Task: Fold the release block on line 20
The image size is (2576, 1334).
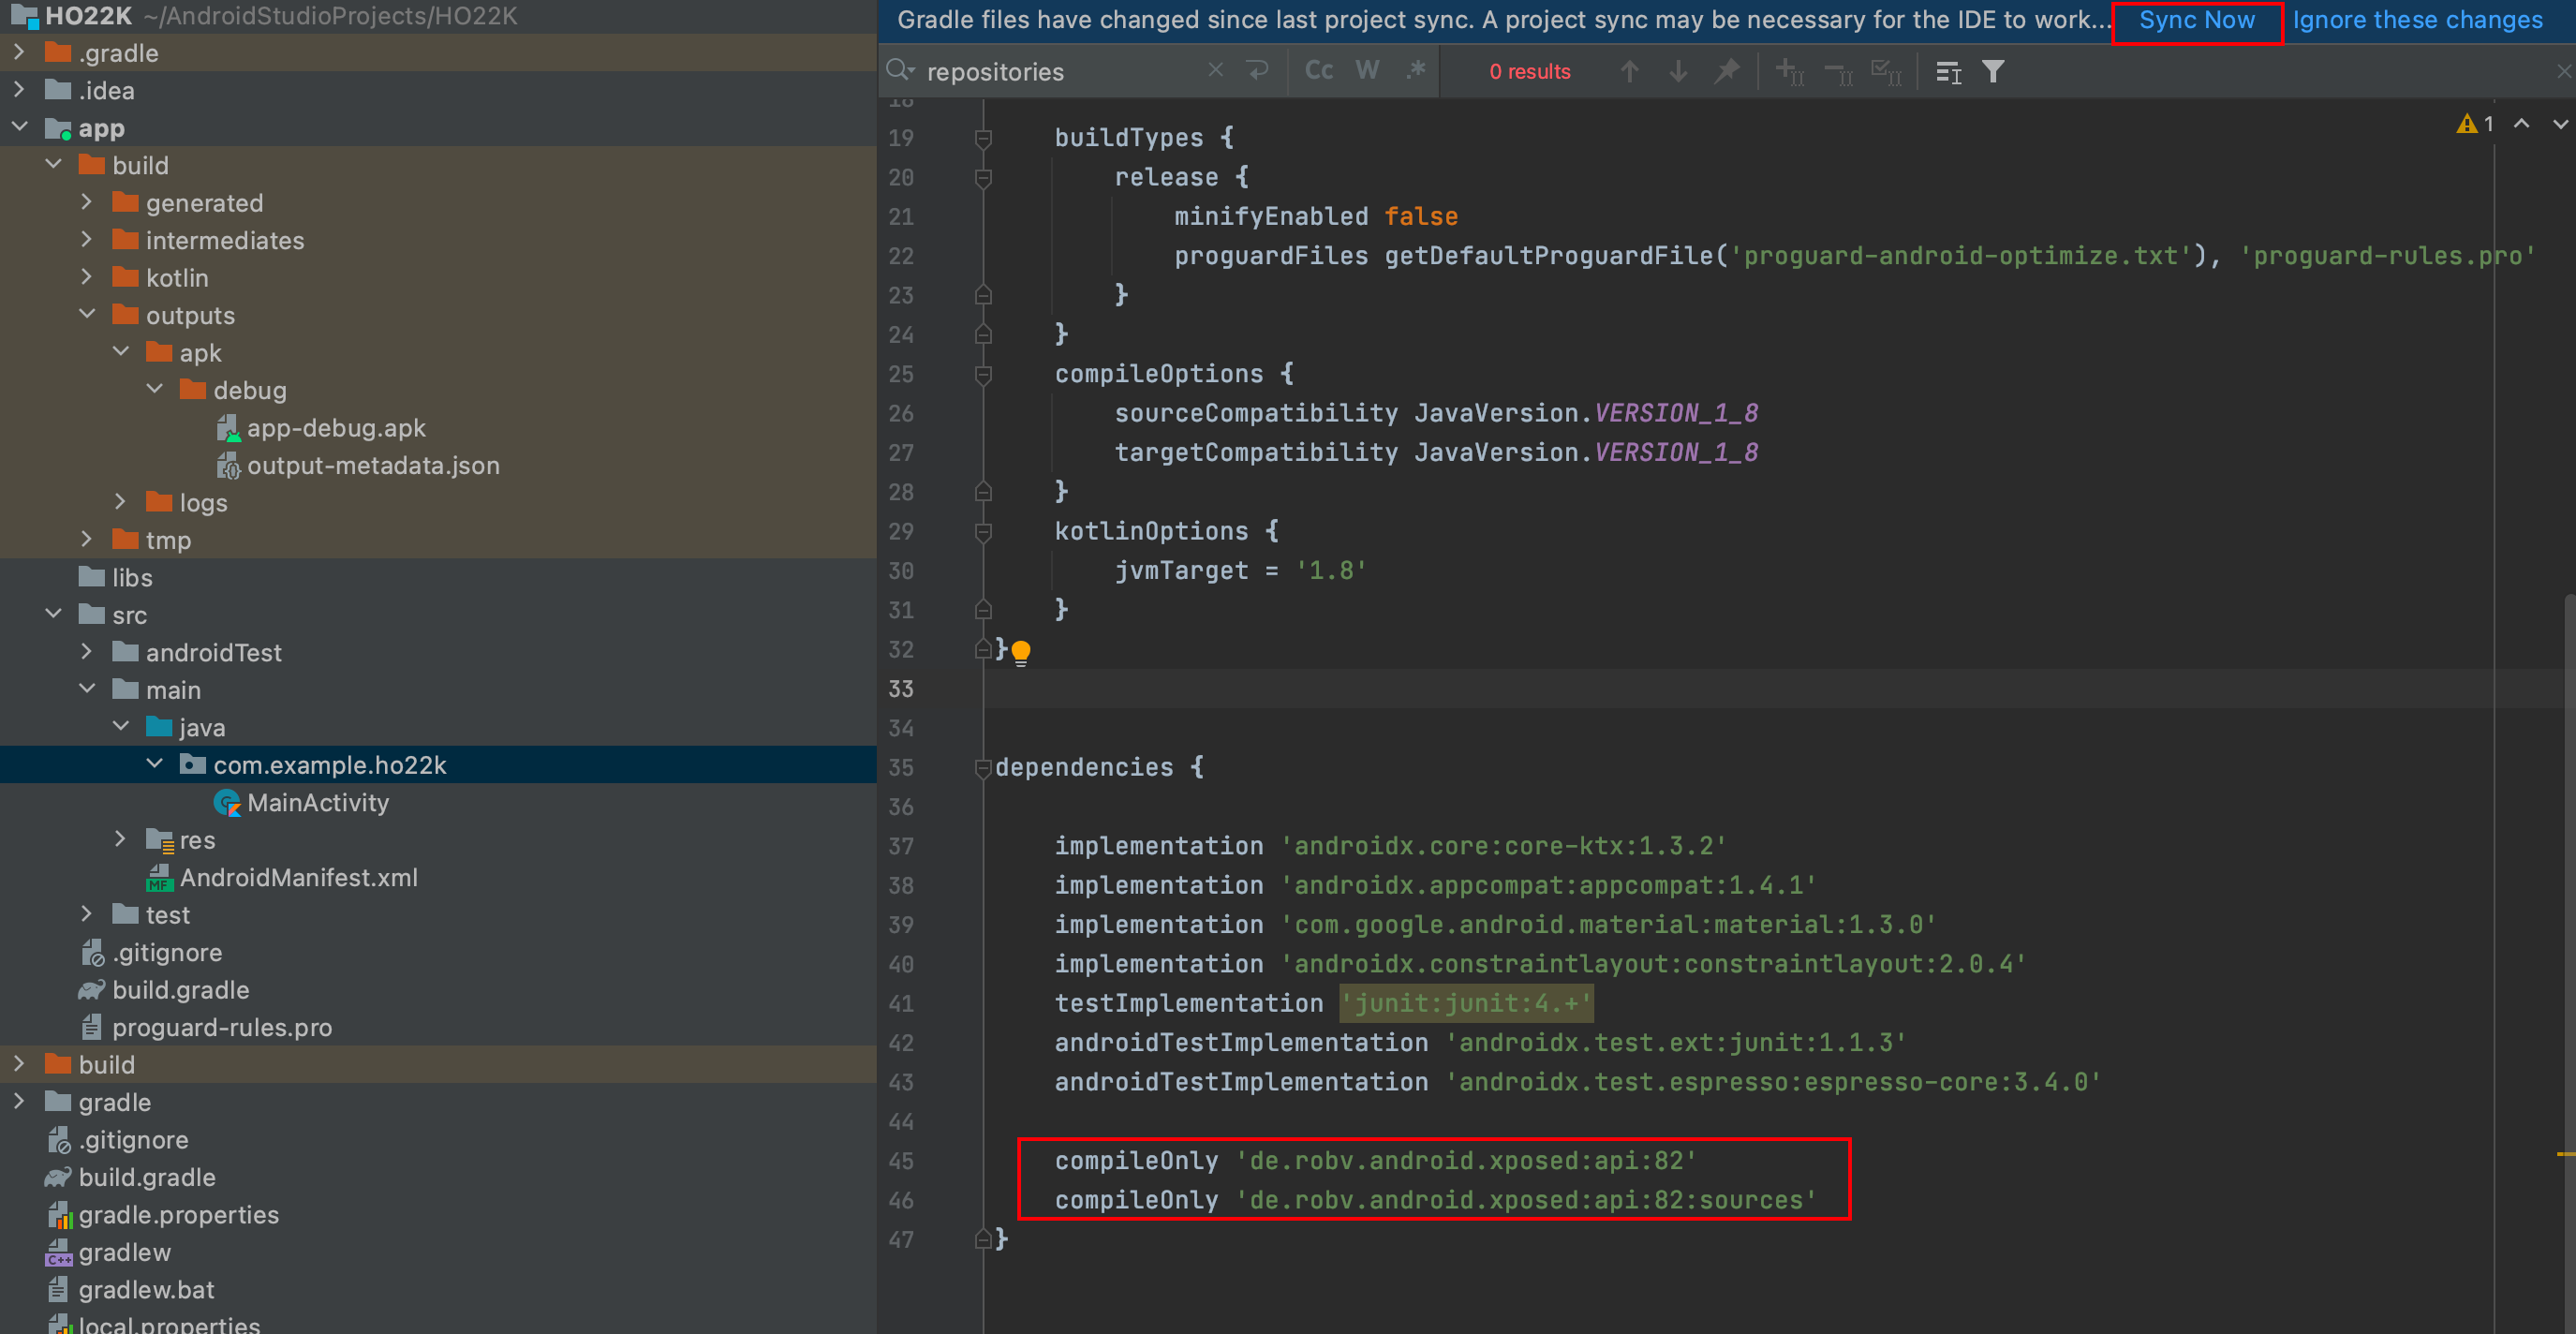Action: coord(983,178)
